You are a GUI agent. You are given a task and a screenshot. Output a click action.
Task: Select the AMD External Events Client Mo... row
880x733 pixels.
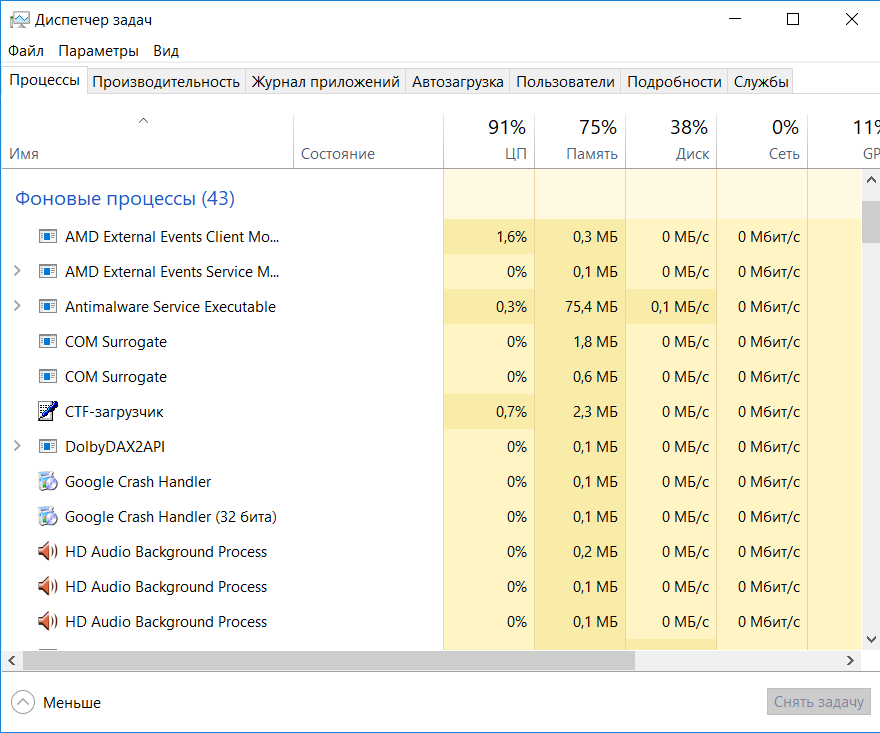click(x=431, y=237)
